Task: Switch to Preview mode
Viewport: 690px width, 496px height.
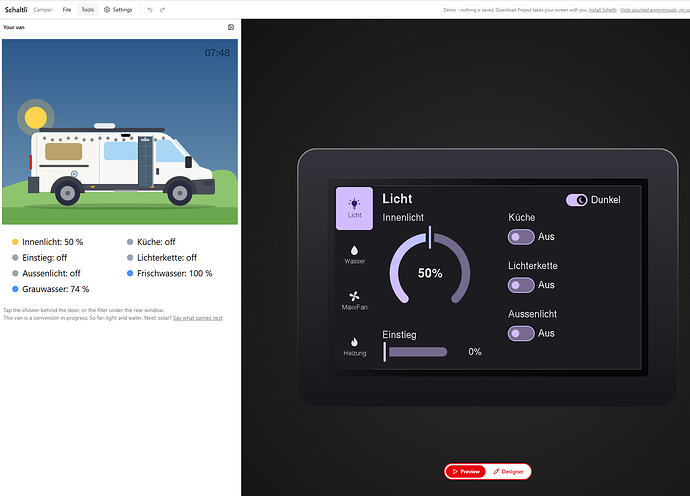Action: pos(466,471)
